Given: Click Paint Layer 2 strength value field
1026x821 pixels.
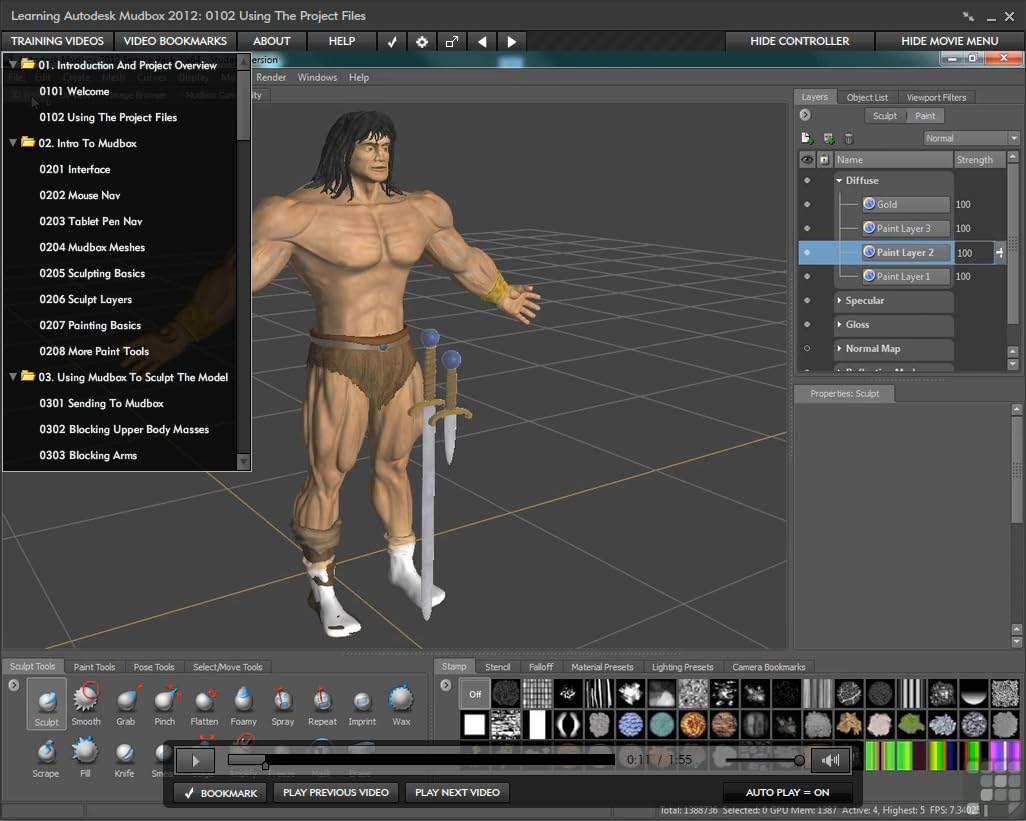Looking at the screenshot, I should [x=974, y=253].
